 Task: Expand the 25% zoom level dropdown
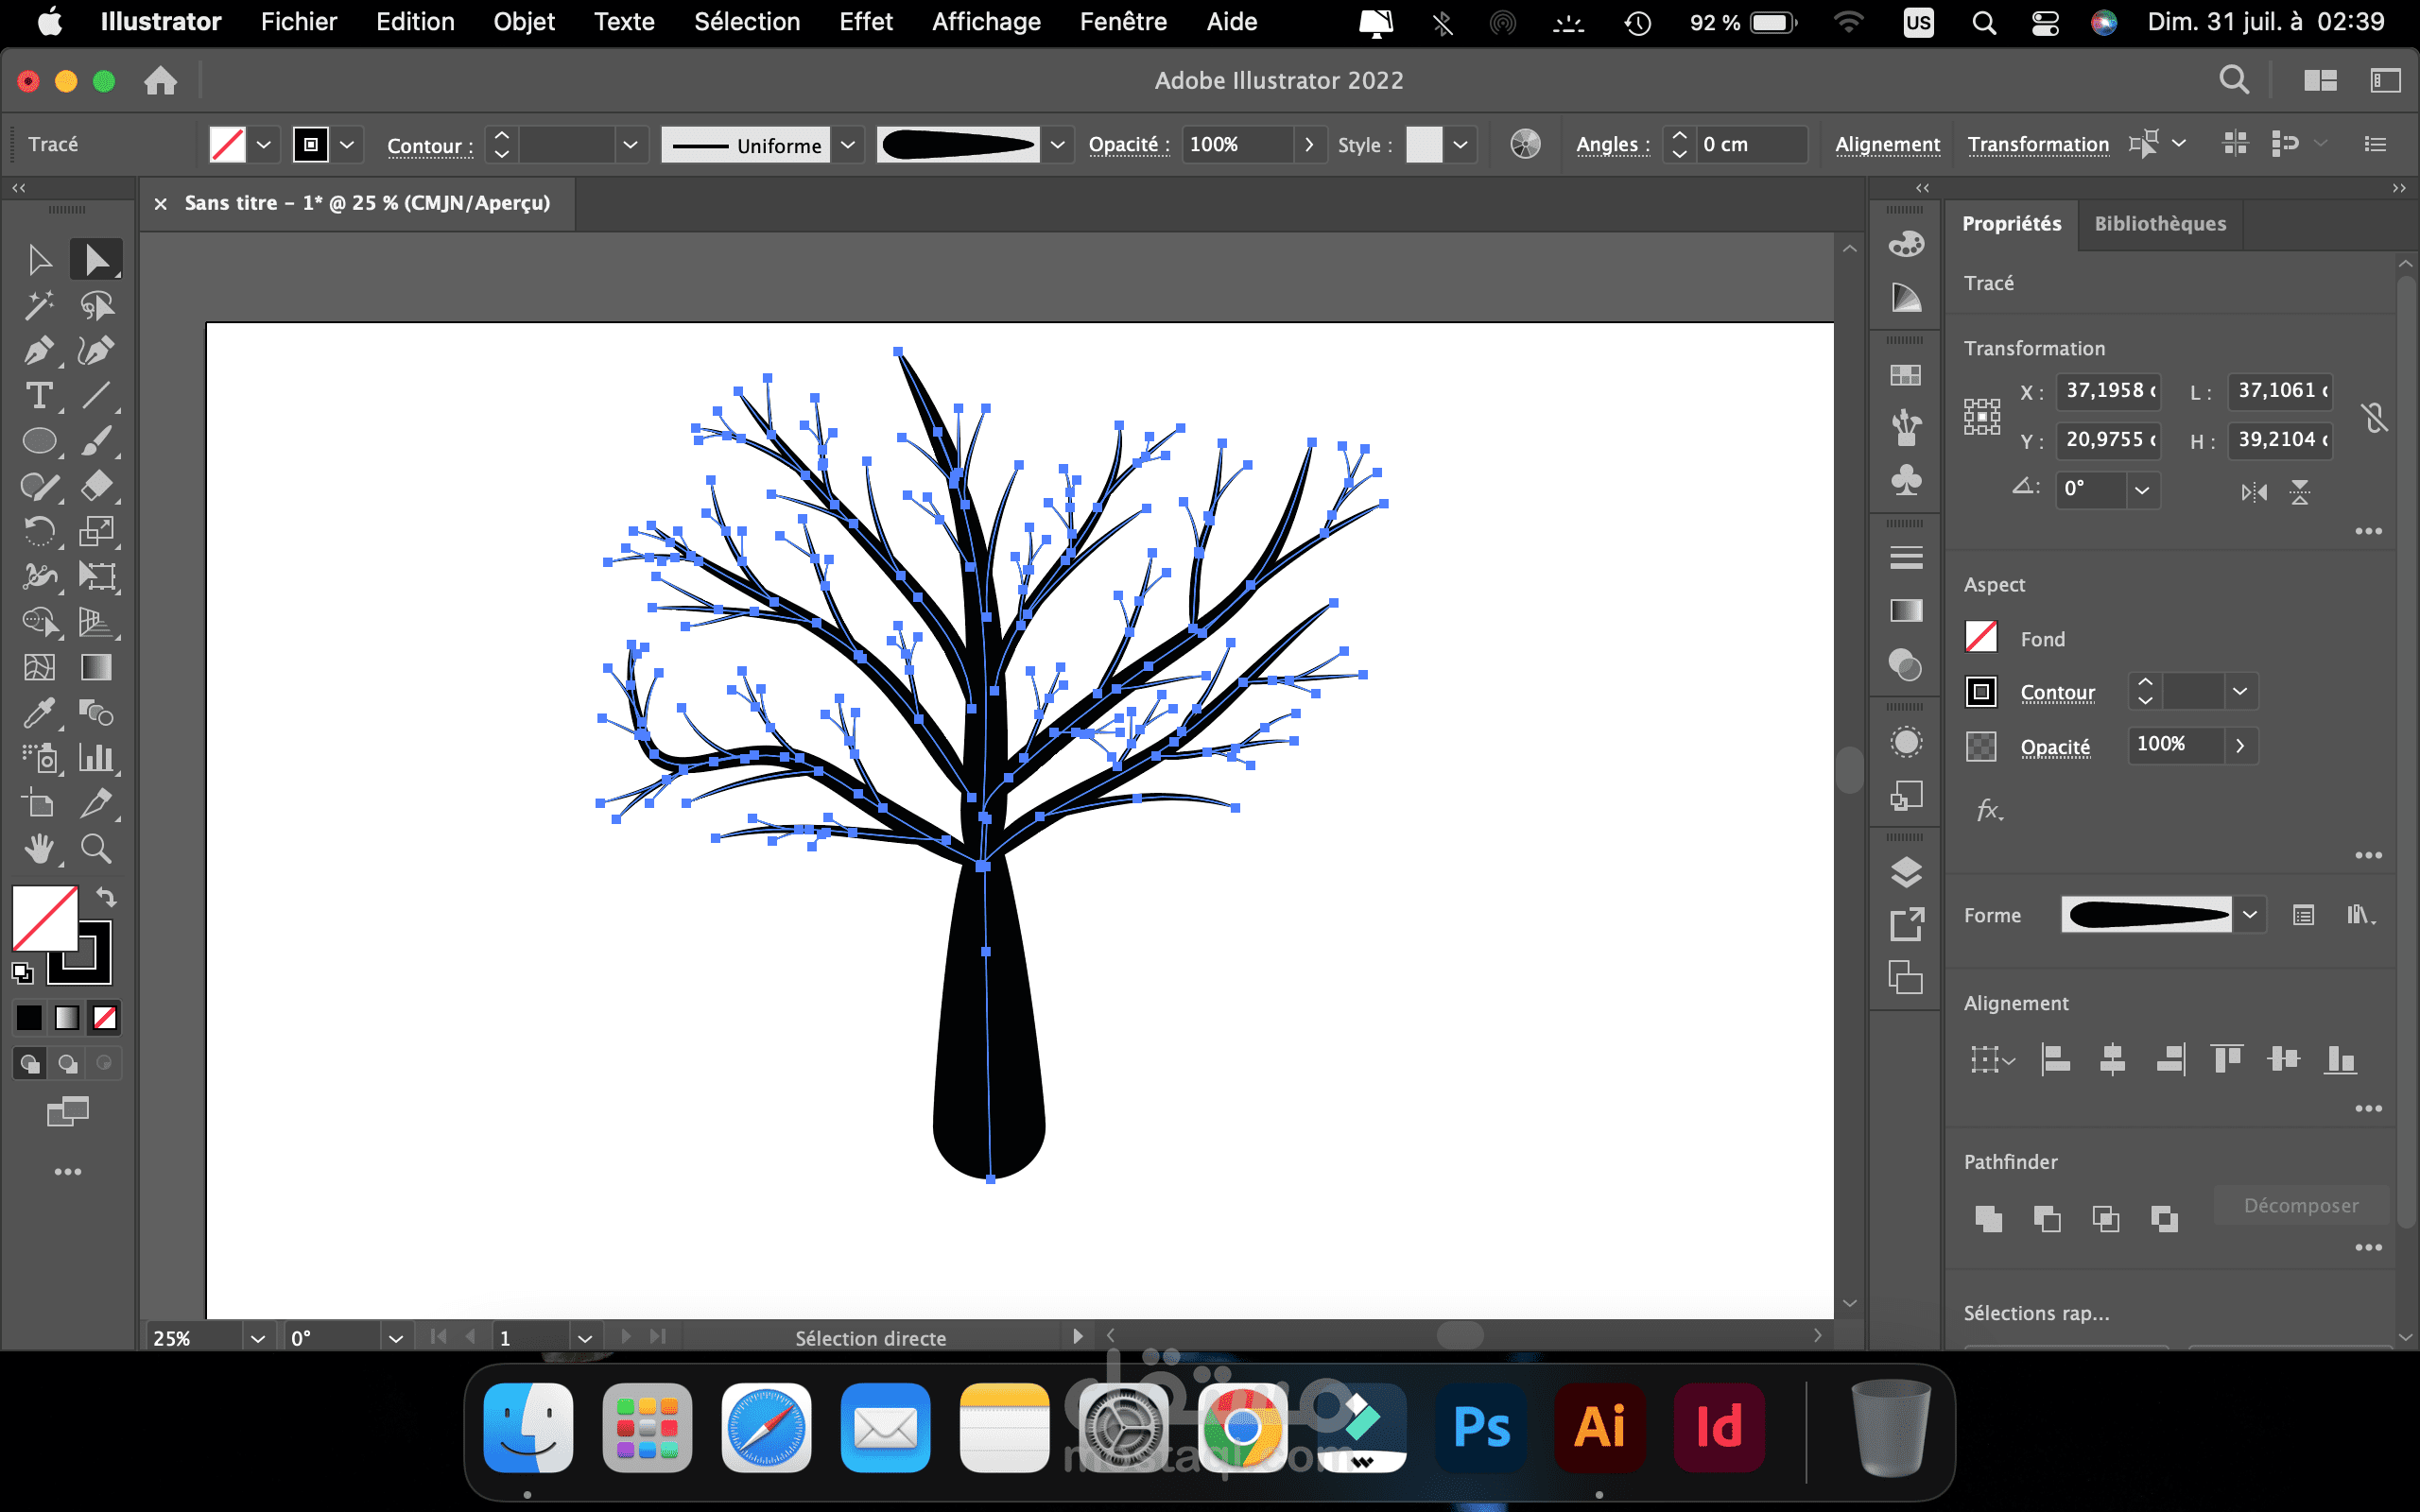tap(257, 1338)
